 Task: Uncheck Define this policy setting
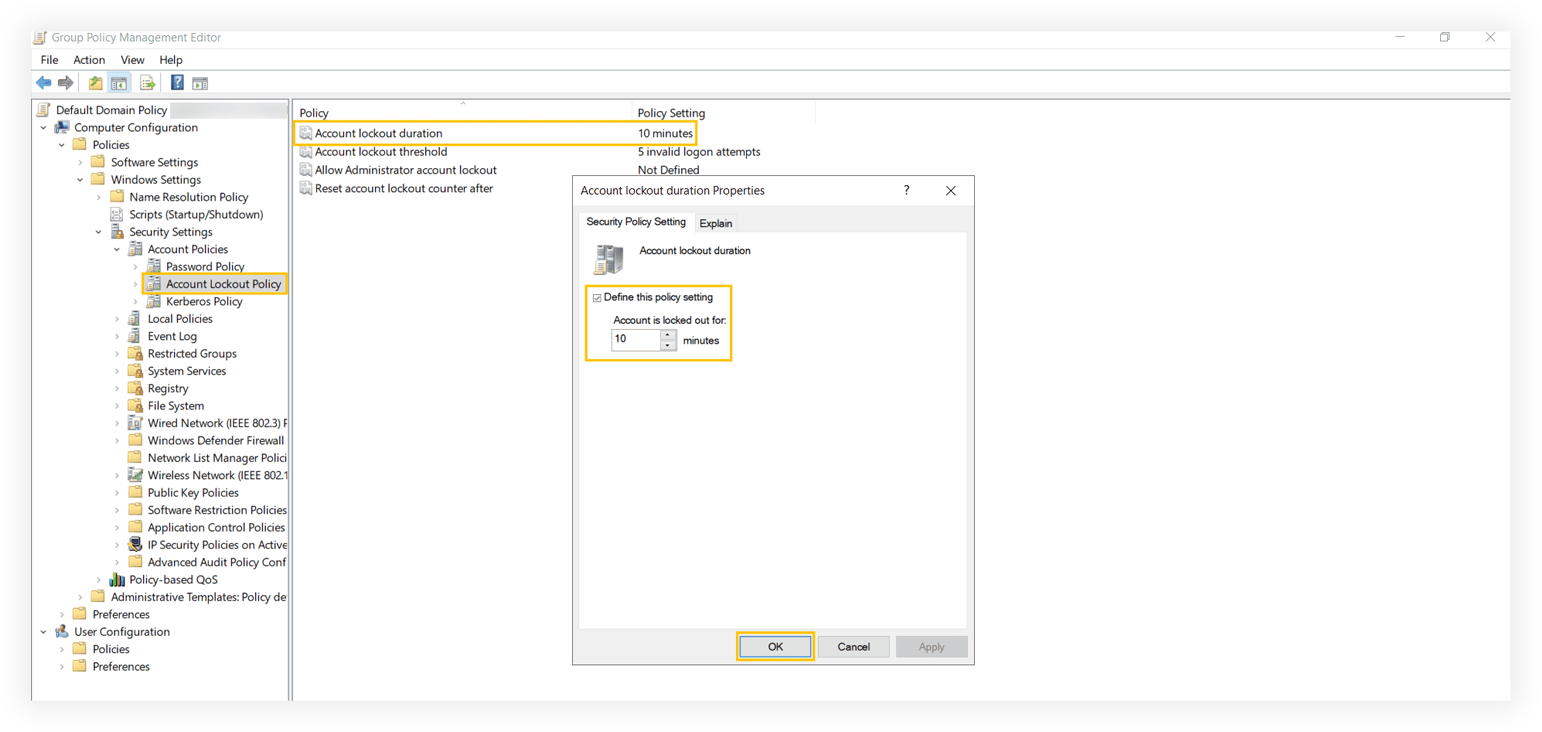tap(597, 297)
